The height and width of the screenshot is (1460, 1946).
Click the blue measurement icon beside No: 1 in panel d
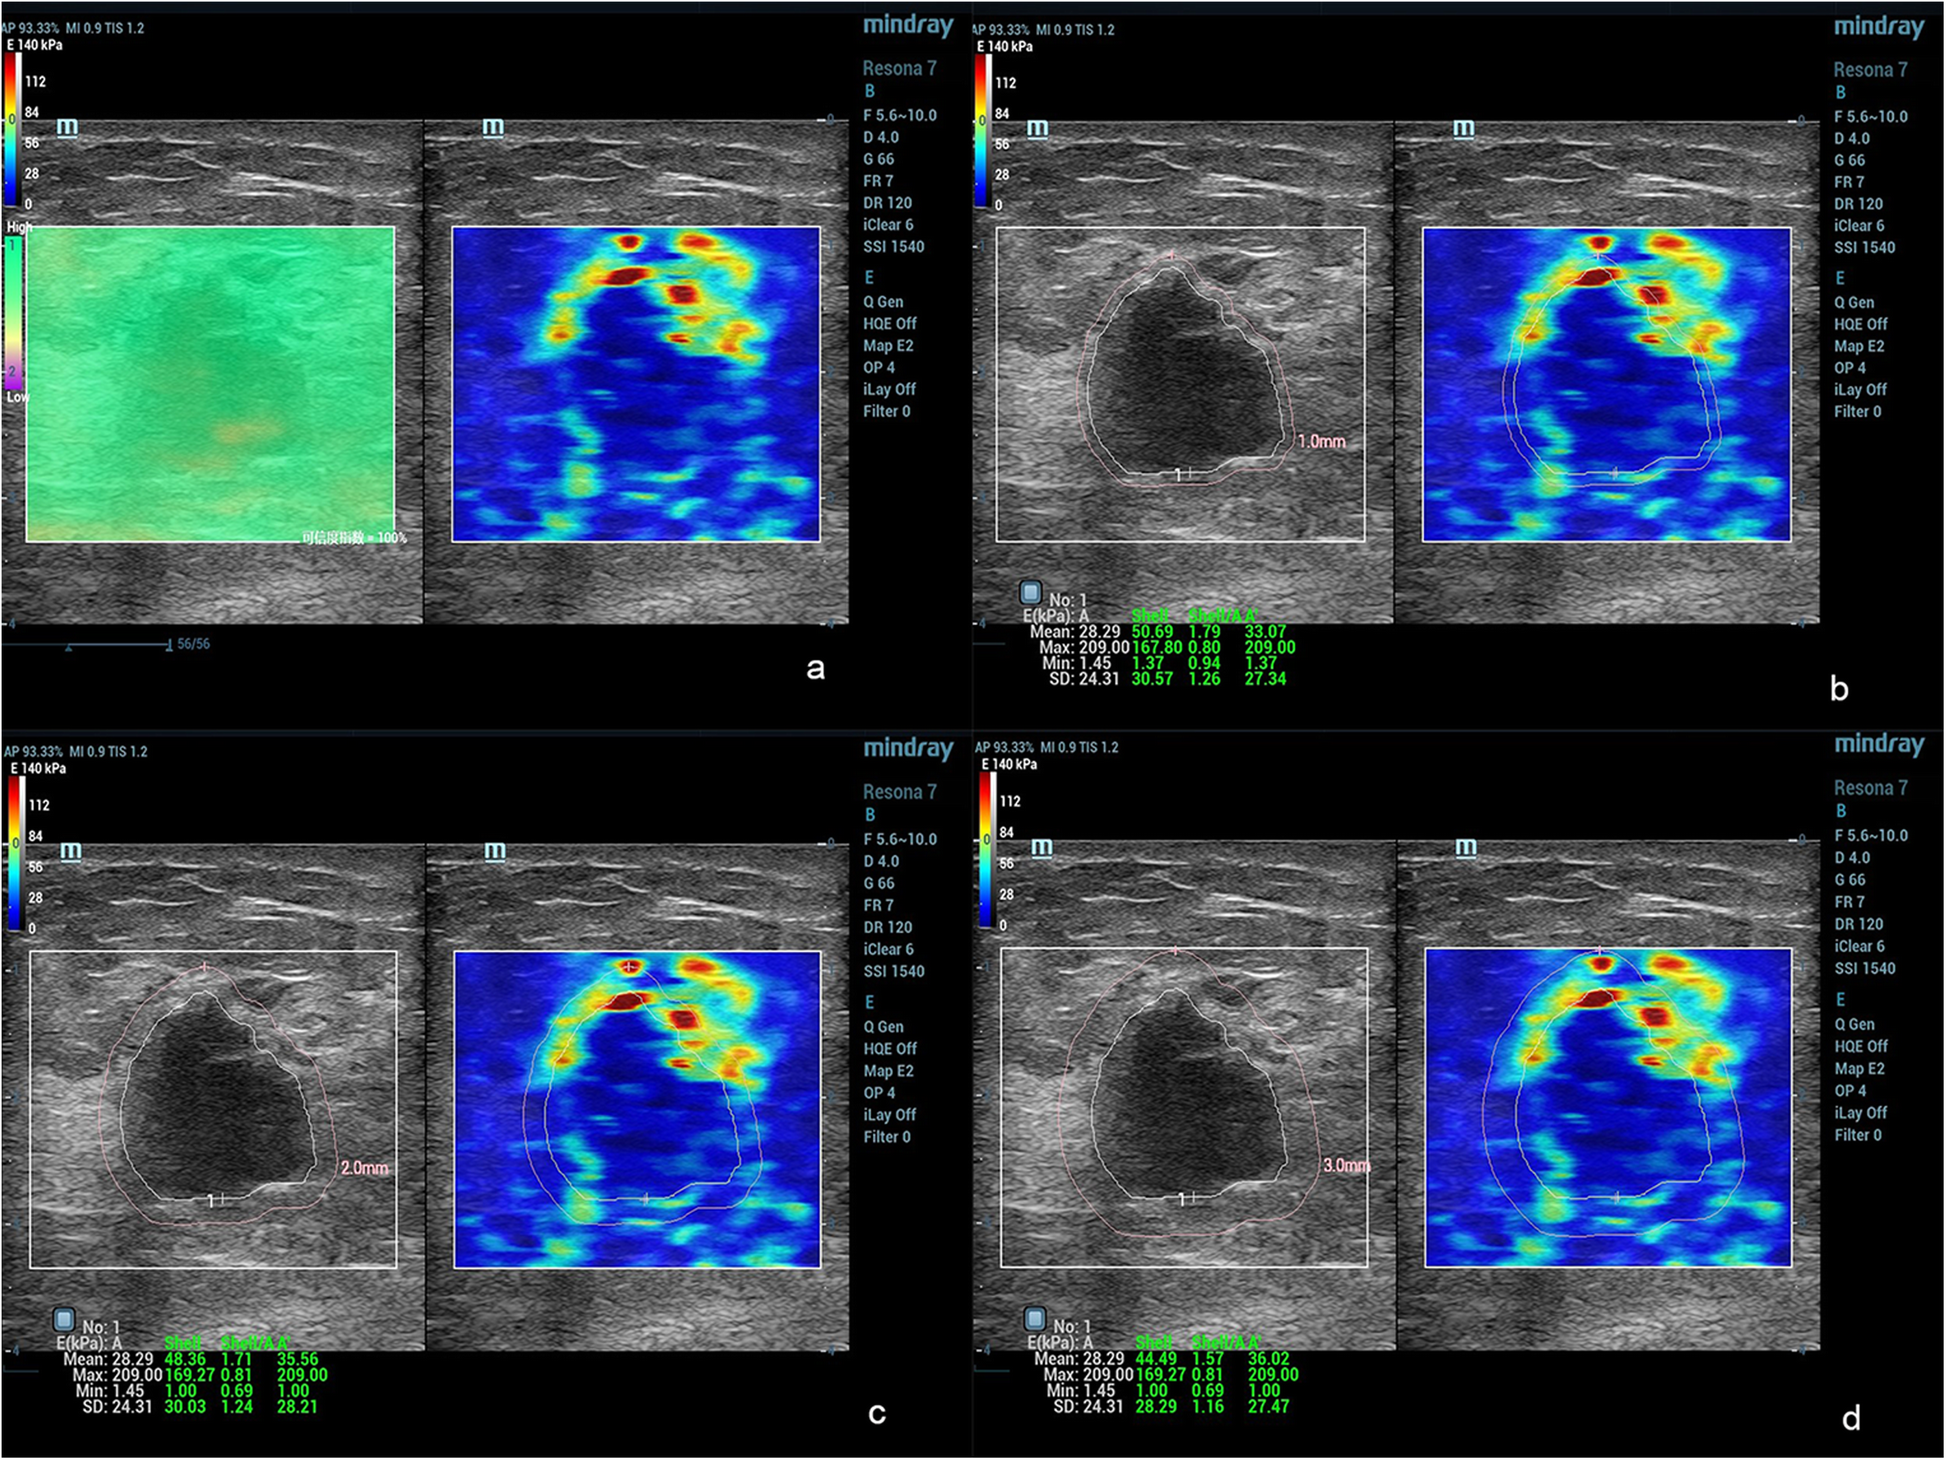1035,1319
